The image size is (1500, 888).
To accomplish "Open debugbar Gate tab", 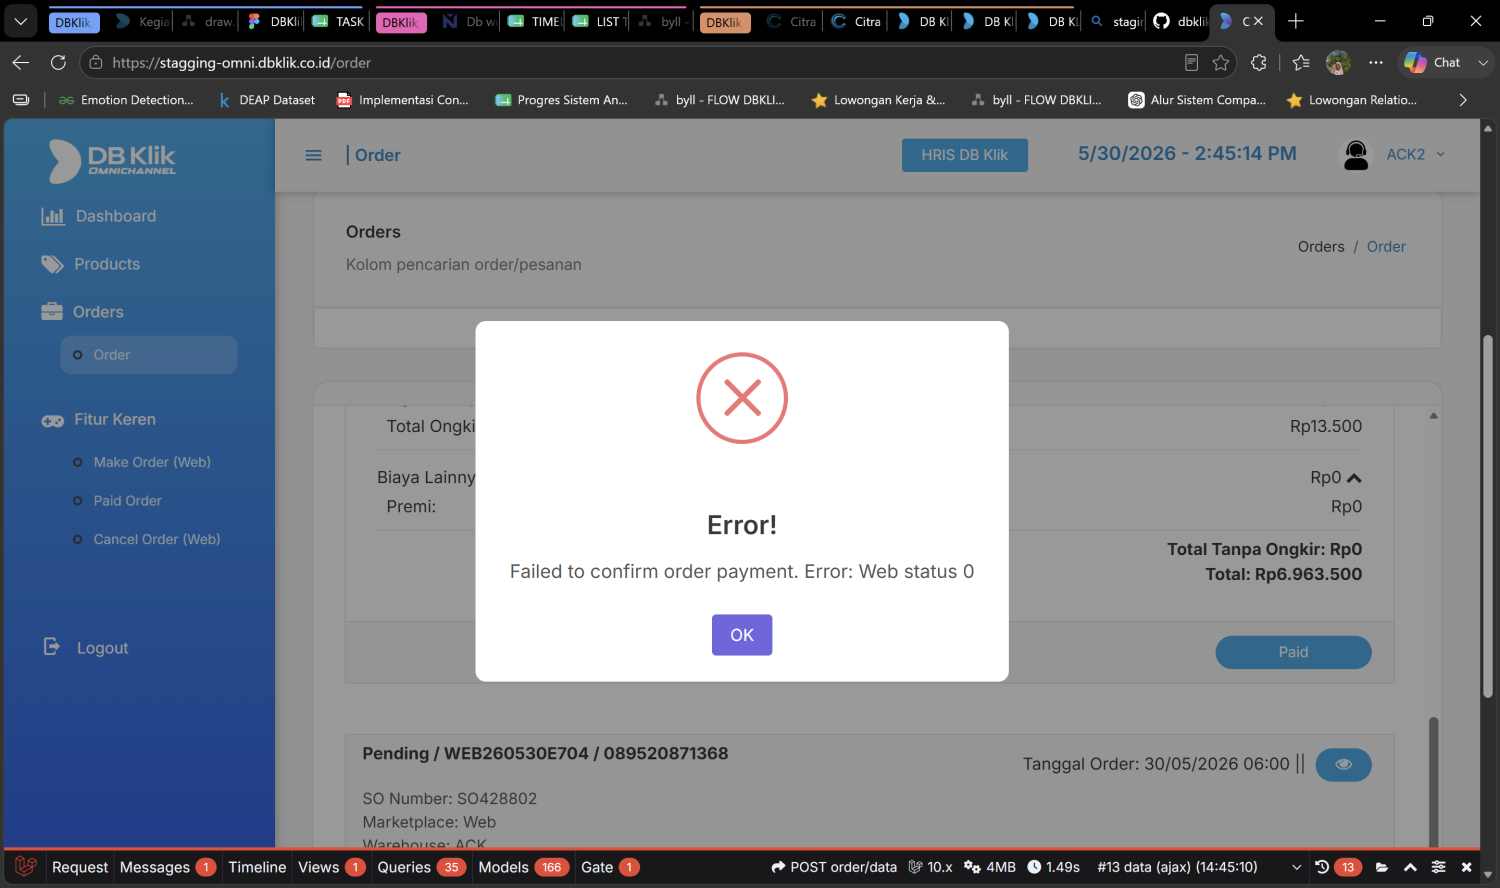I will pyautogui.click(x=610, y=867).
